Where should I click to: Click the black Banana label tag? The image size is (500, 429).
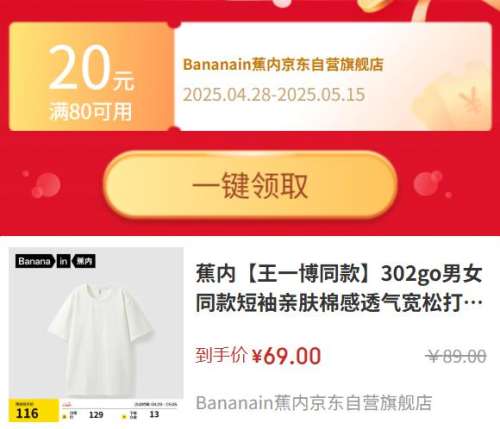pos(35,261)
